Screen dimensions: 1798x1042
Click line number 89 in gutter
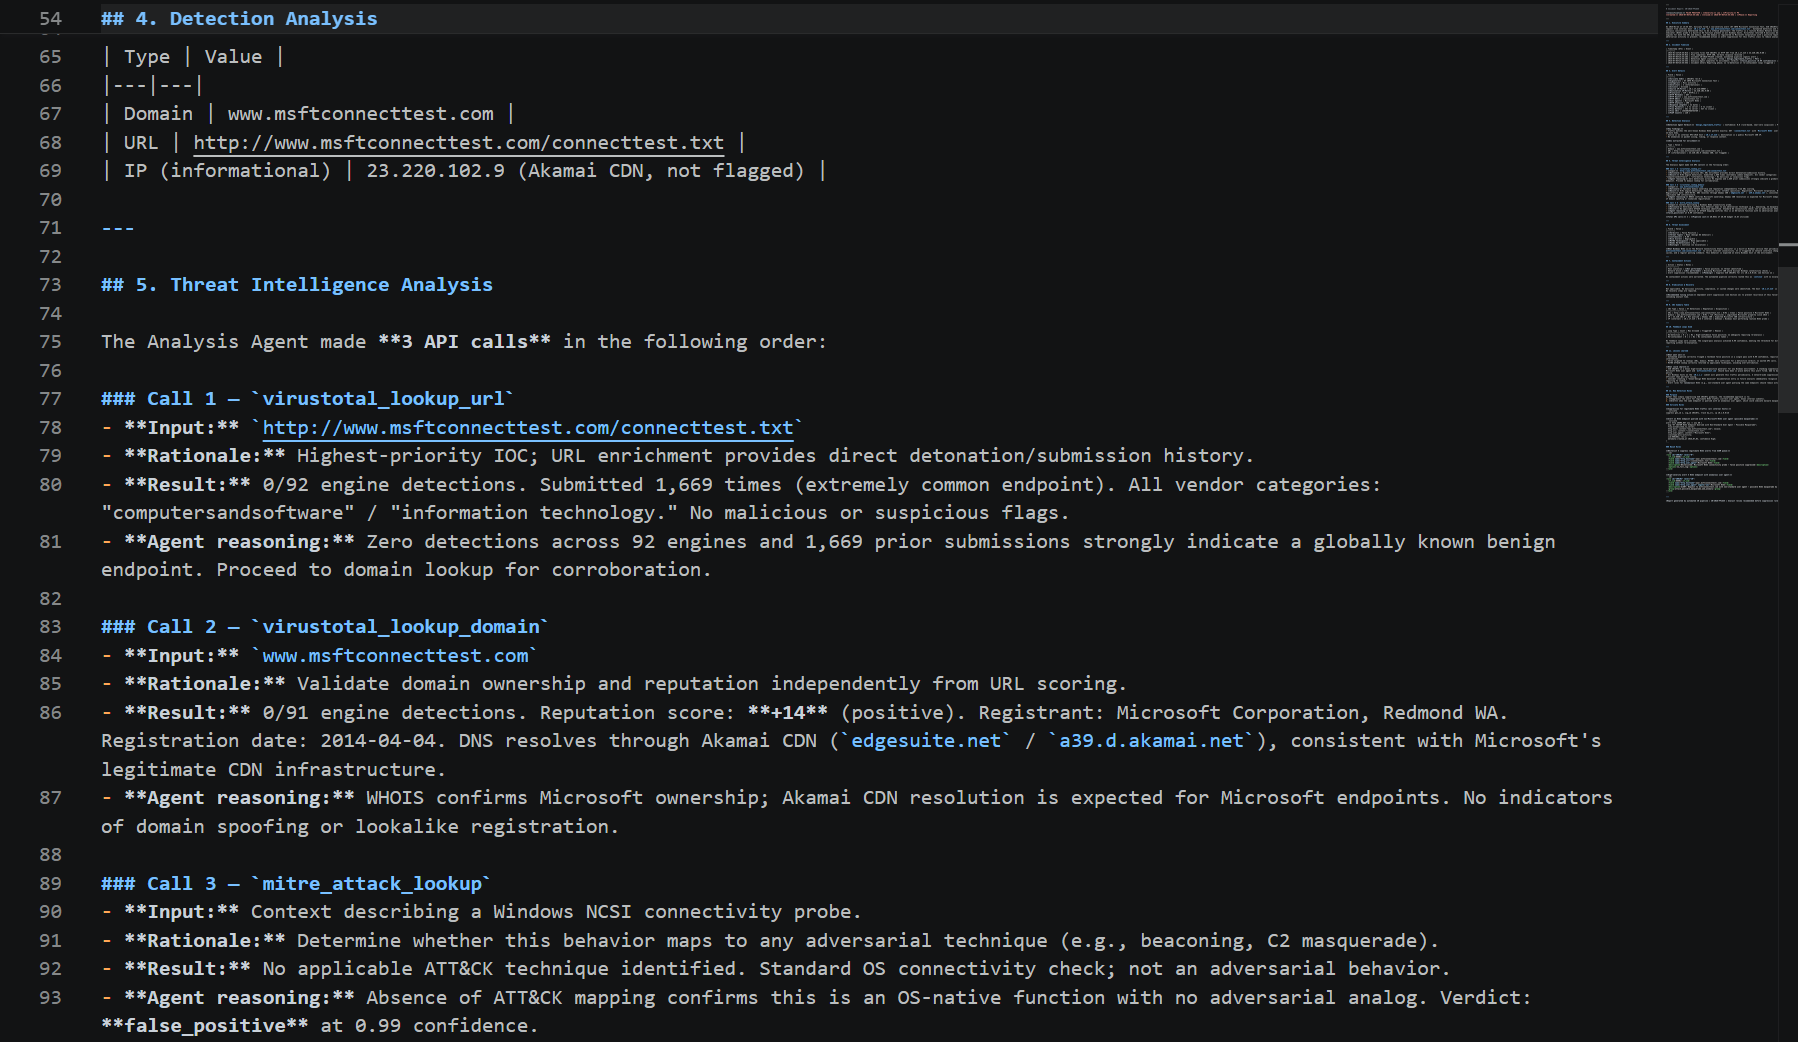[x=50, y=884]
